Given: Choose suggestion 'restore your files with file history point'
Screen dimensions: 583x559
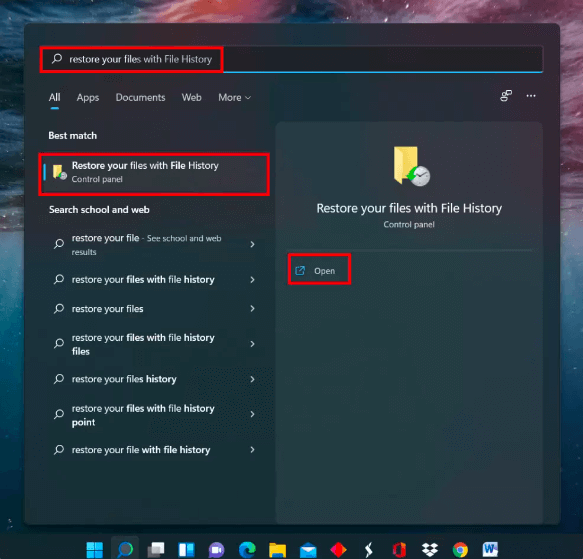Looking at the screenshot, I should [x=143, y=415].
